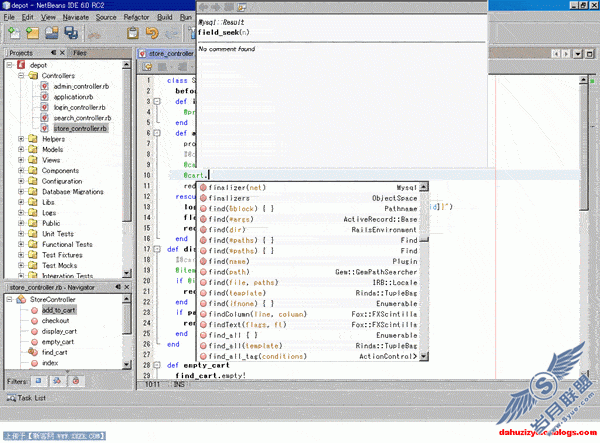Open the File menu
600x443 pixels.
coord(9,17)
